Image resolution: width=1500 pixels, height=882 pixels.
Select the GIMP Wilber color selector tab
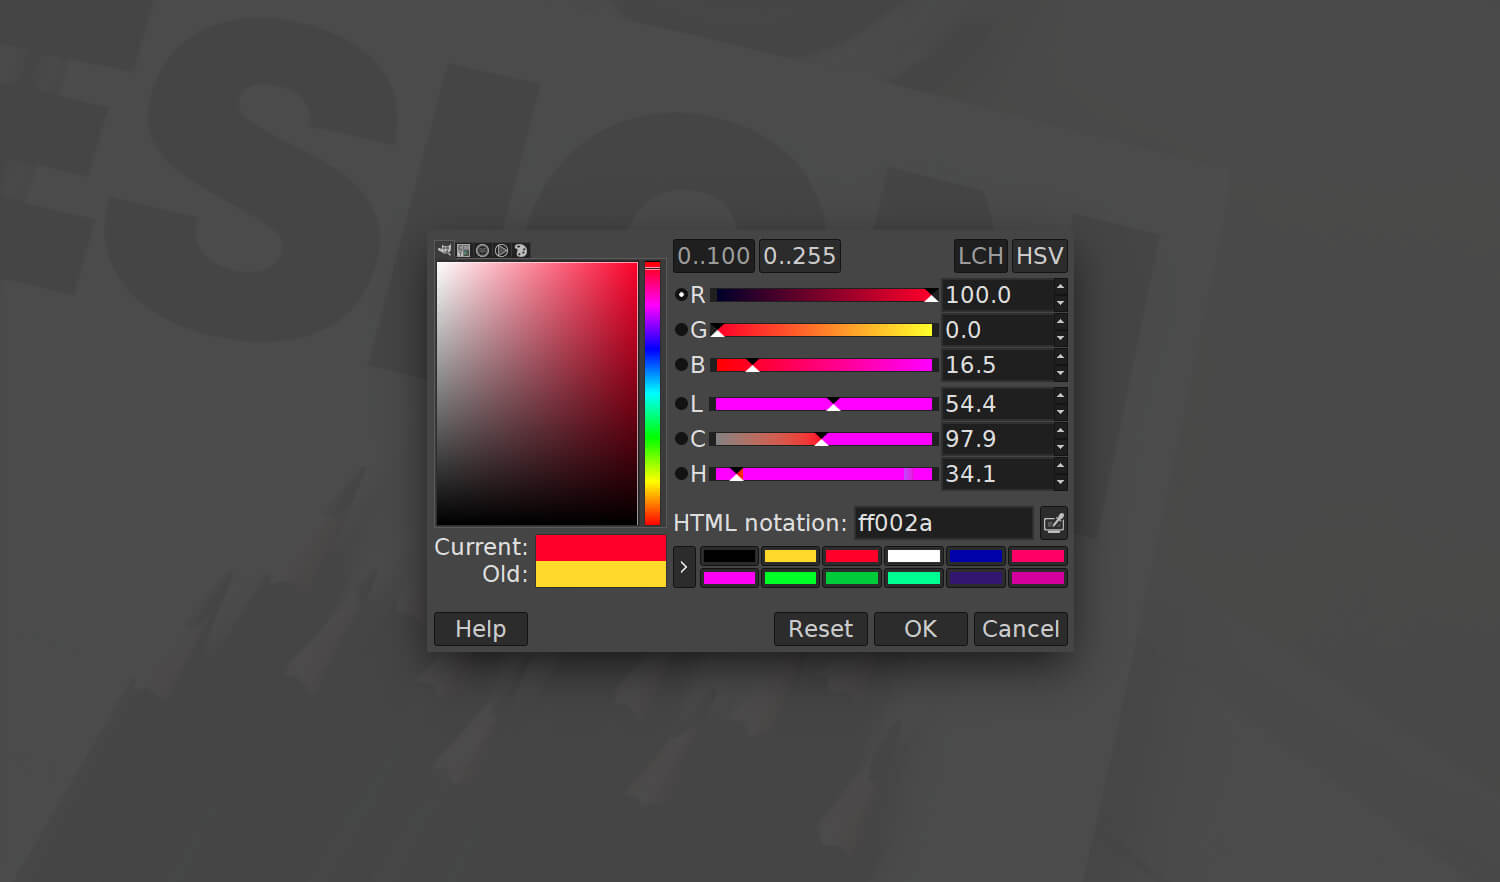point(445,250)
